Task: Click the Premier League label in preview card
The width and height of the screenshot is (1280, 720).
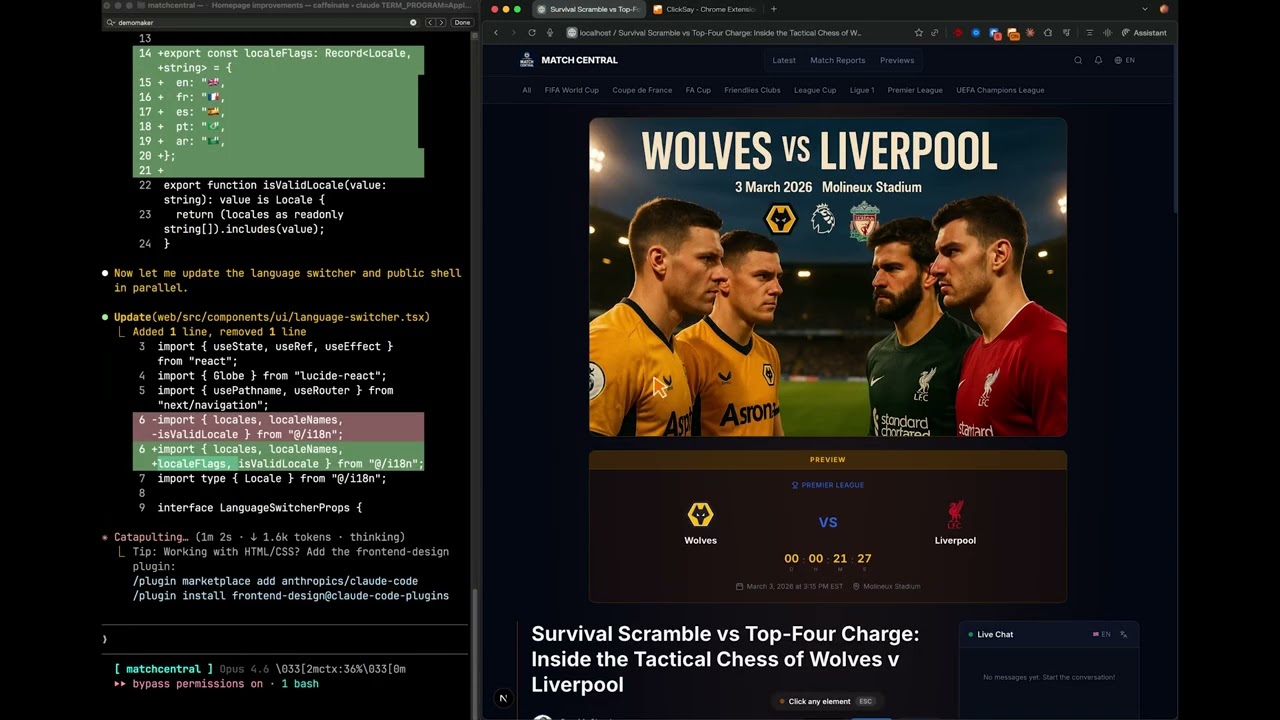Action: (828, 485)
